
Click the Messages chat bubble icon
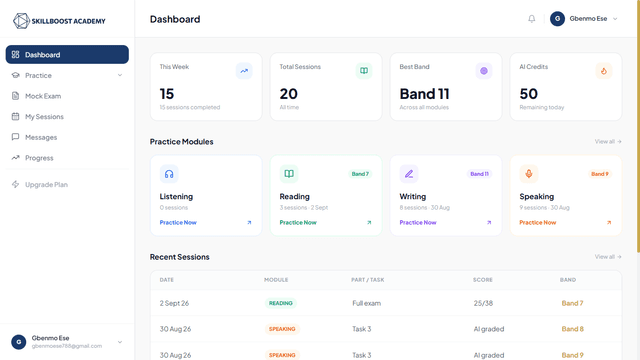point(16,137)
